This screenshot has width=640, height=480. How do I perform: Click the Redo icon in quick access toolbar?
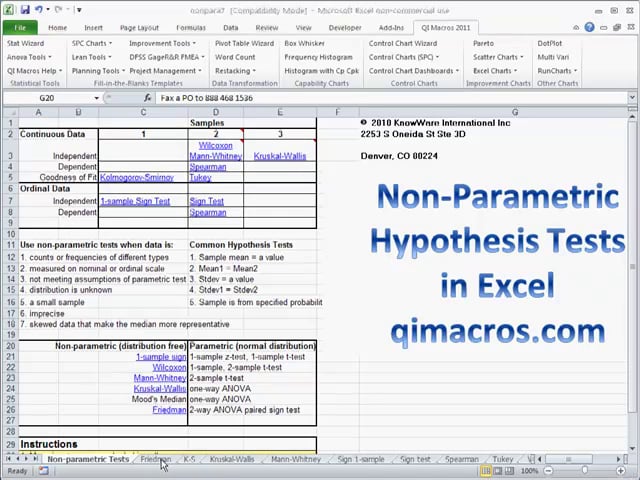click(58, 9)
